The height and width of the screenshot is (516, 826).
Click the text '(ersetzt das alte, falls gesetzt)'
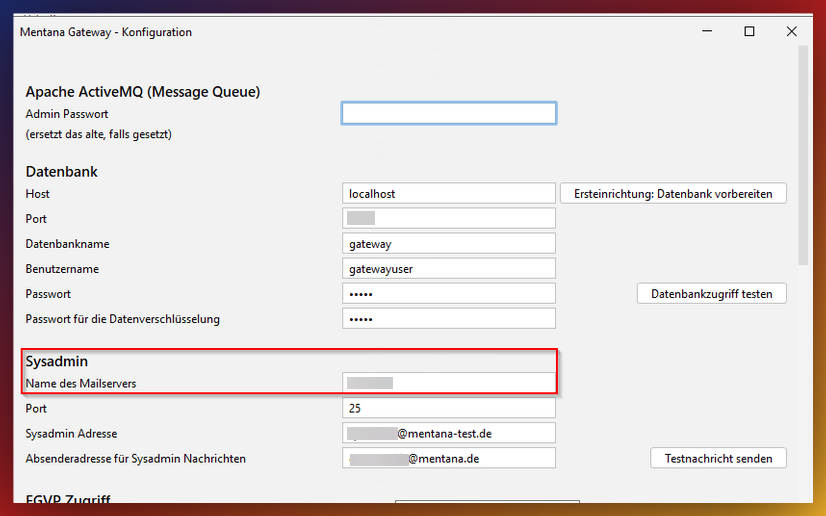[99, 134]
